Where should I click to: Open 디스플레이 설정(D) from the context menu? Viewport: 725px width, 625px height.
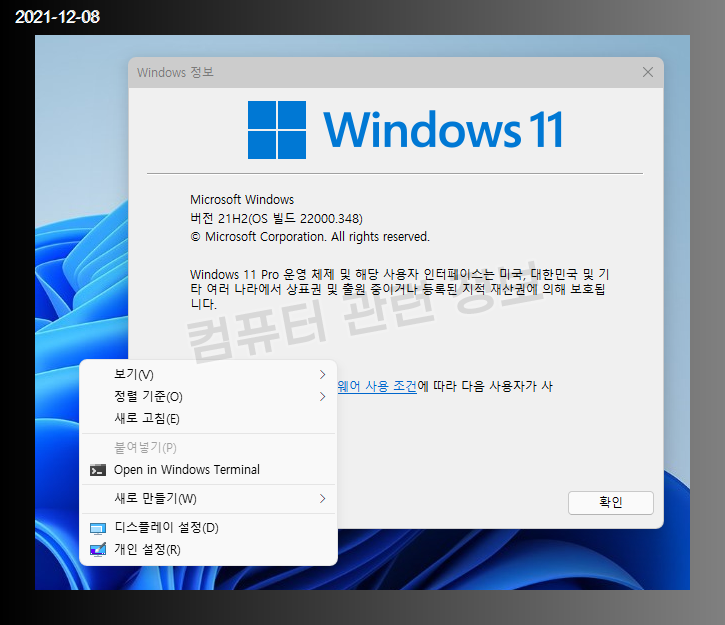click(208, 527)
